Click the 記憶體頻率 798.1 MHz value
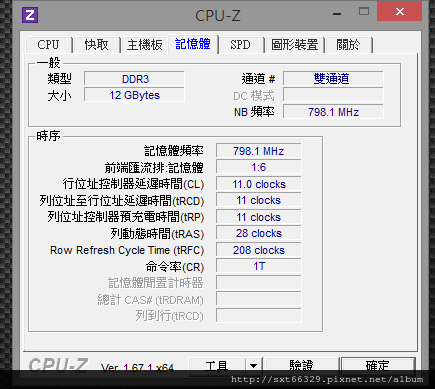The image size is (435, 389). (x=259, y=151)
